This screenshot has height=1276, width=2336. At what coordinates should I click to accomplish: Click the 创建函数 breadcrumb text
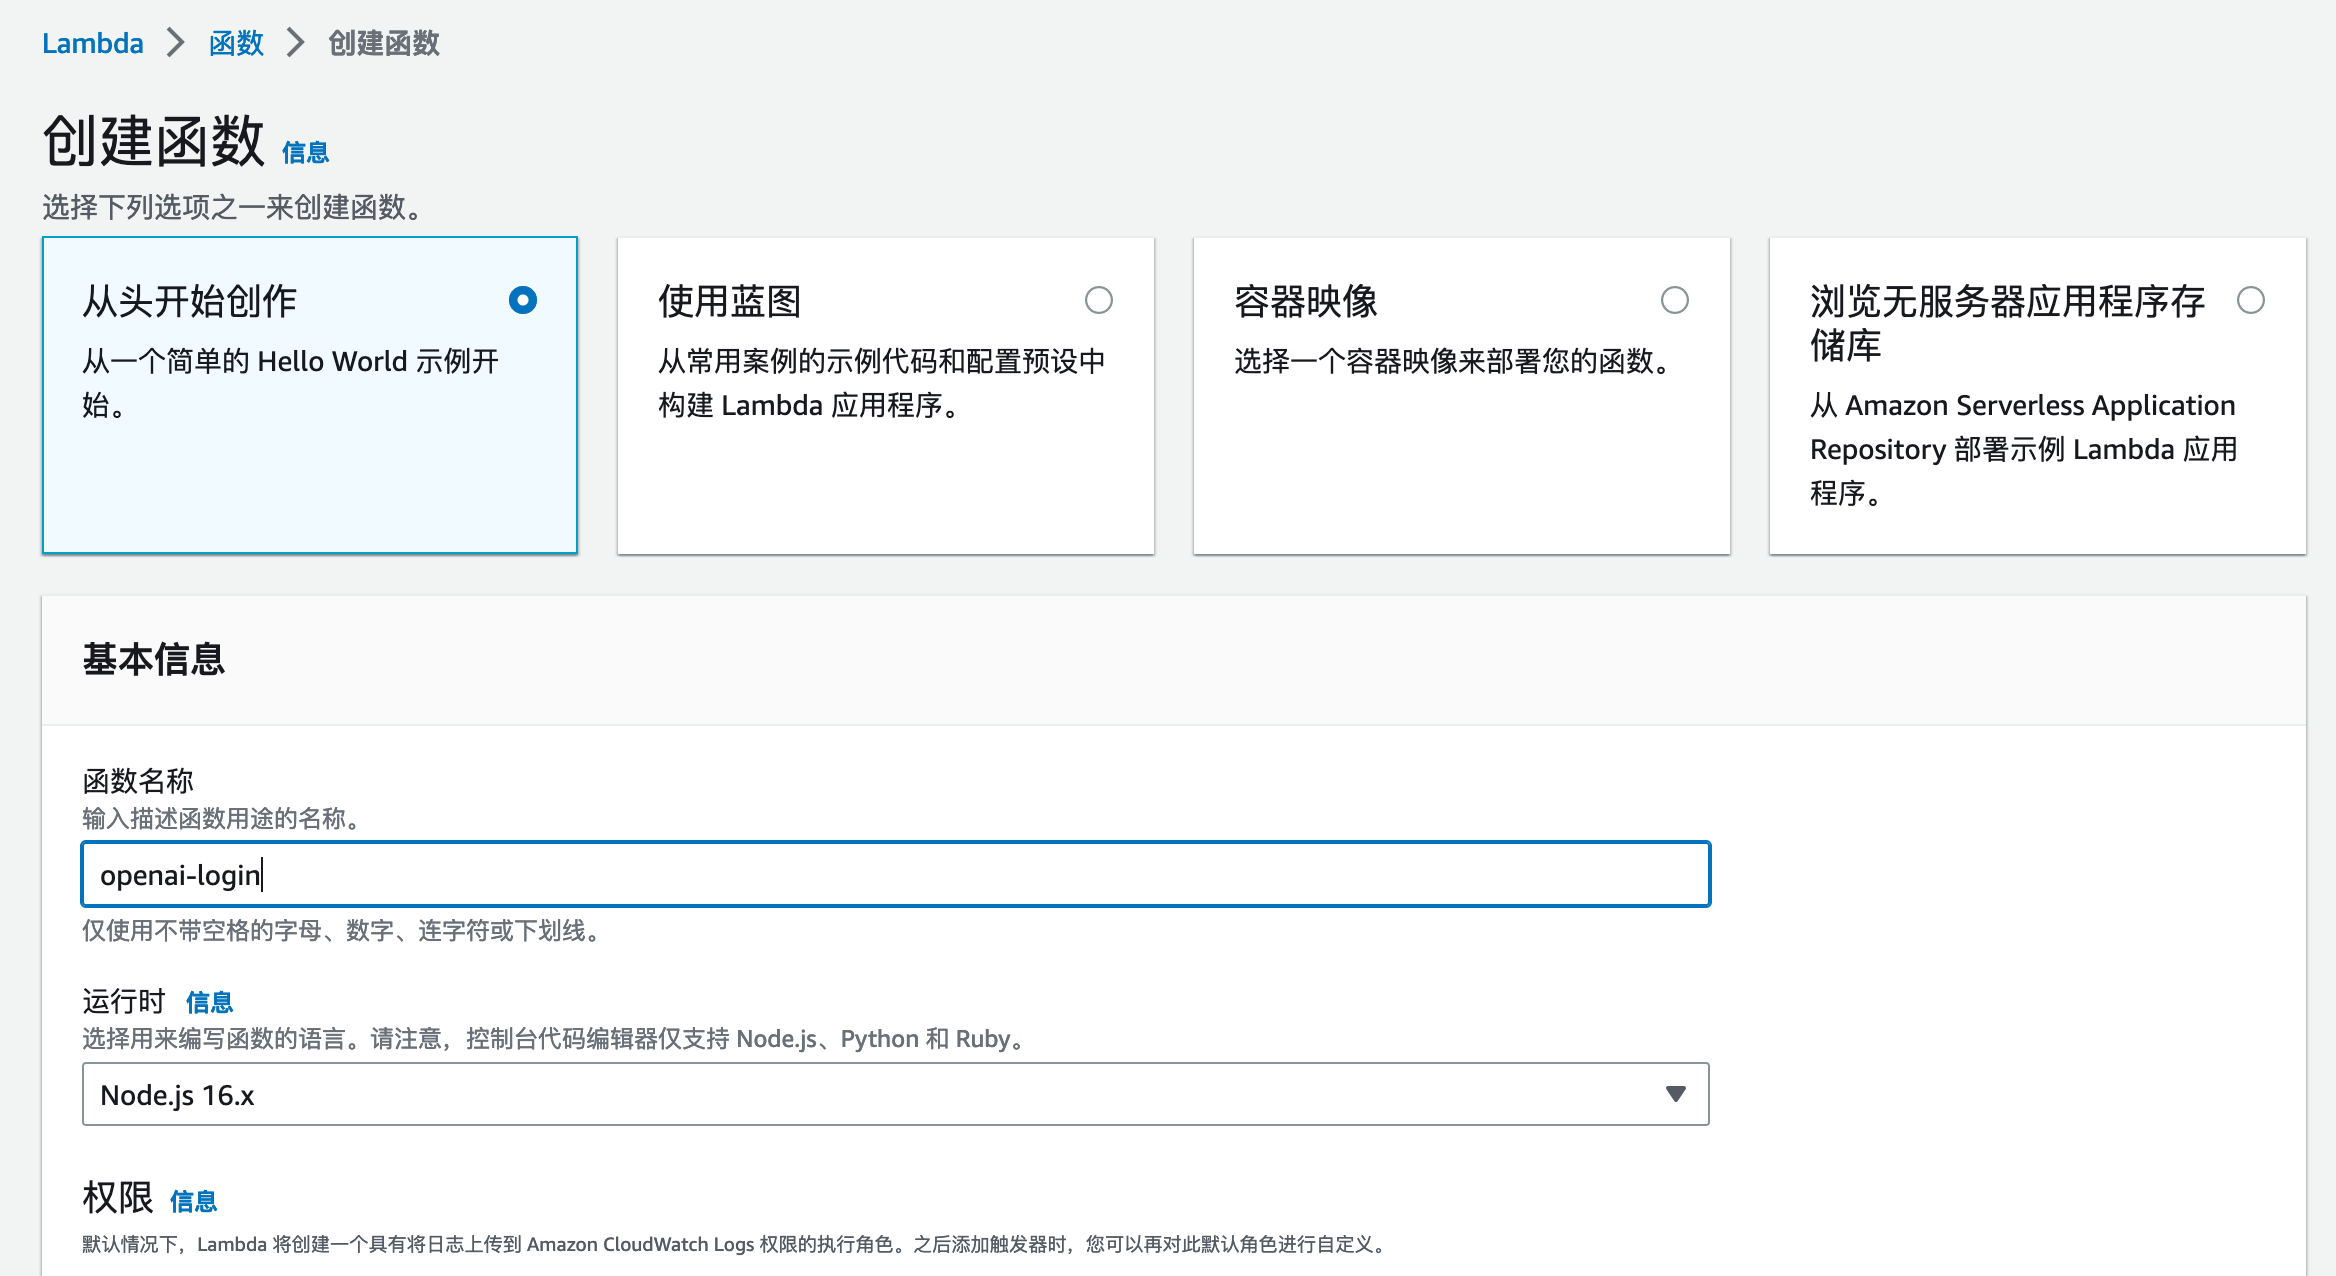coord(384,43)
